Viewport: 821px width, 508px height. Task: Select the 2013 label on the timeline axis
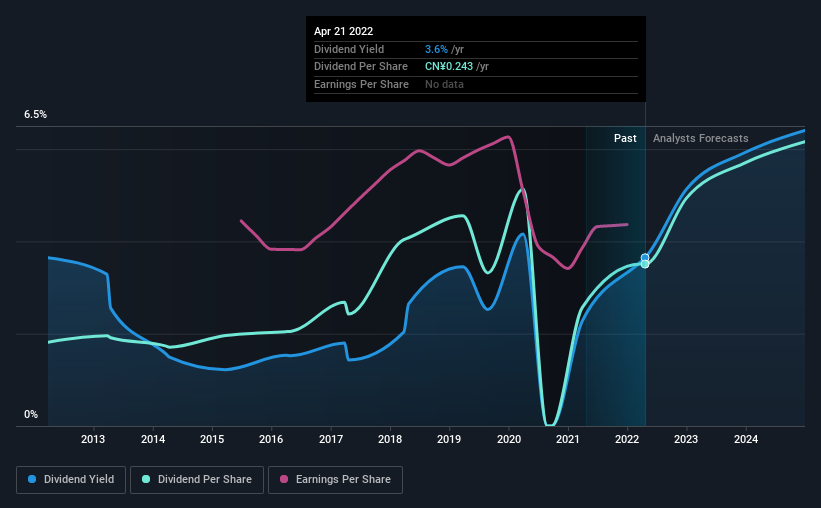tap(93, 439)
